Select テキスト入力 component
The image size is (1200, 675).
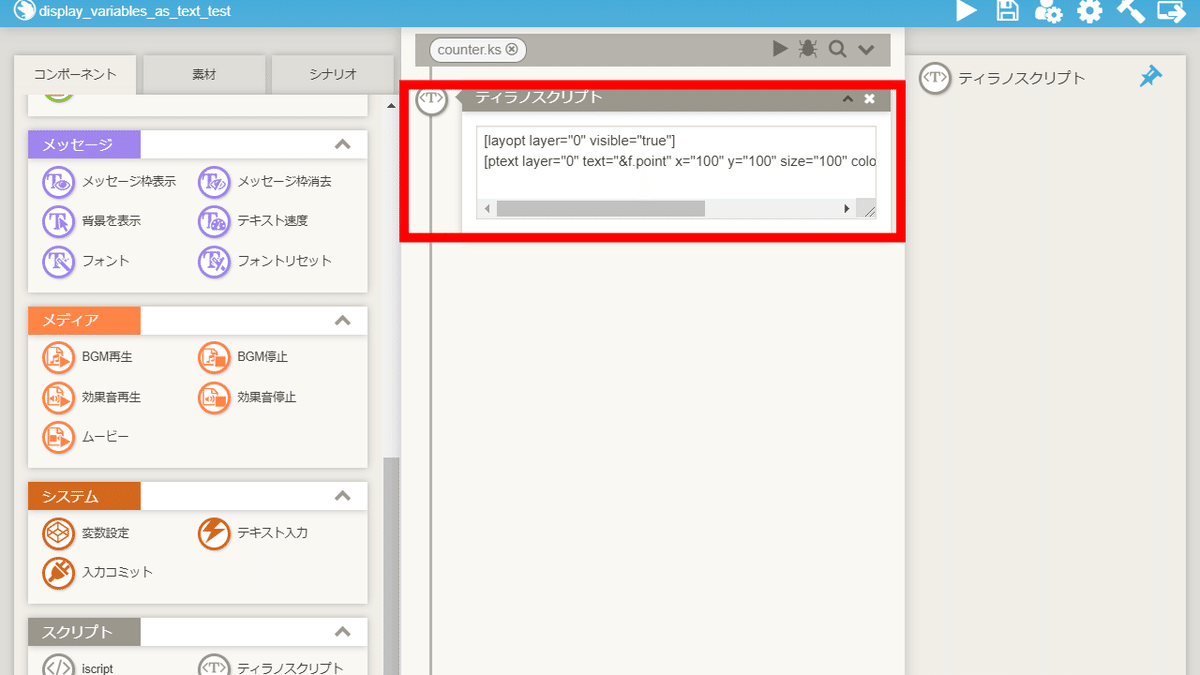click(x=253, y=533)
